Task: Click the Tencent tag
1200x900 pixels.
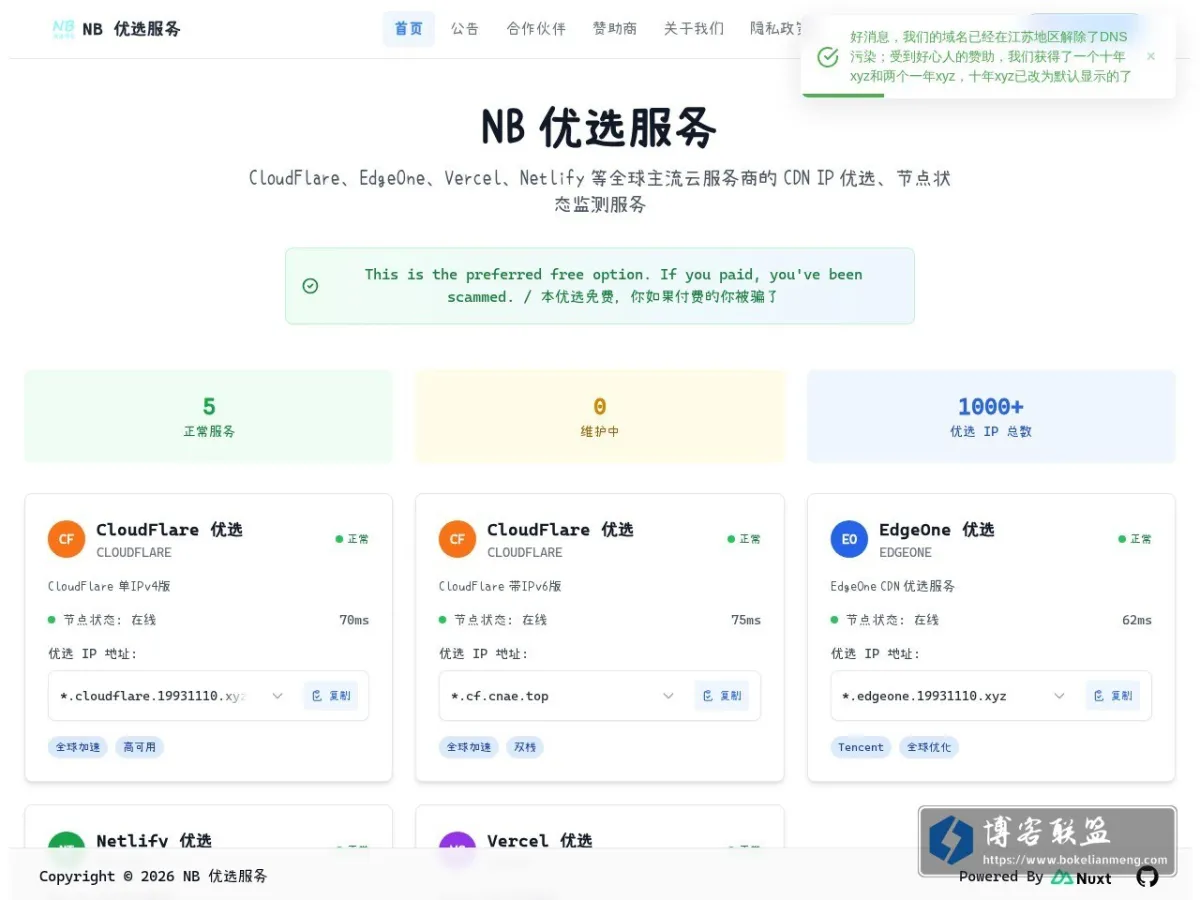Action: pos(861,747)
